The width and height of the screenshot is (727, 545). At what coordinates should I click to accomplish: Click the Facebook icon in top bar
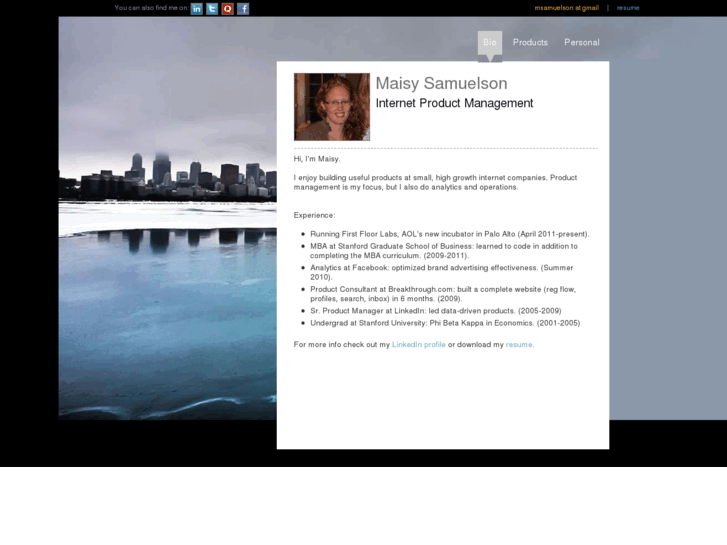pos(243,8)
